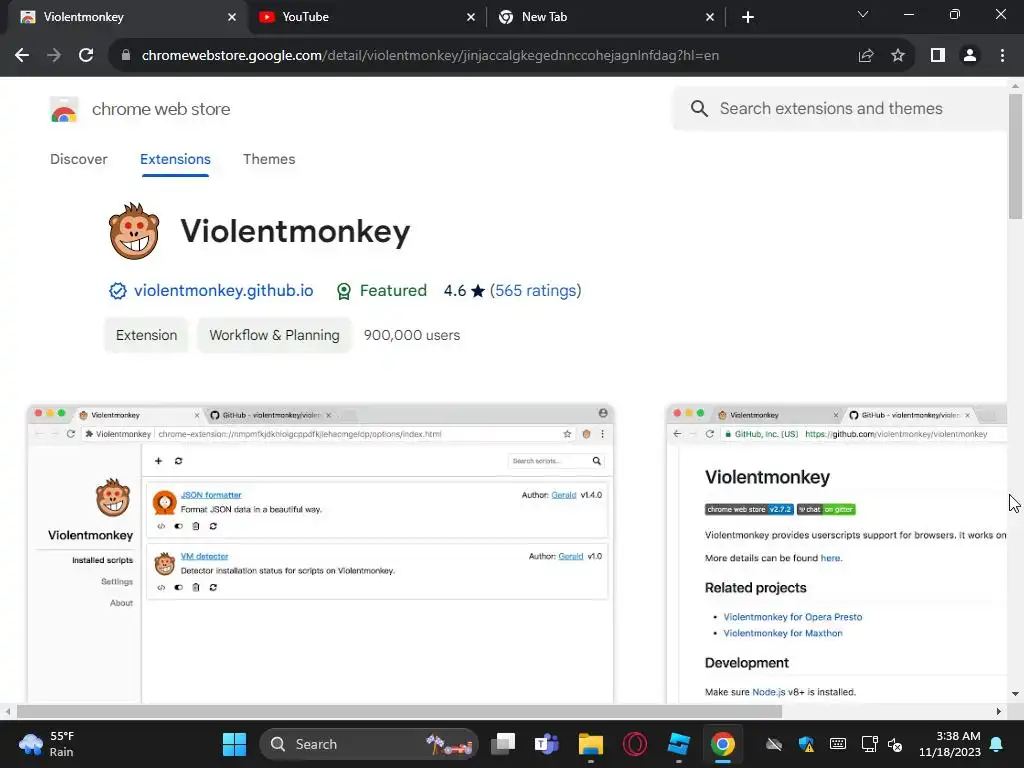Open Task View from the taskbar
Screen dimensions: 1024x768
[504, 744]
